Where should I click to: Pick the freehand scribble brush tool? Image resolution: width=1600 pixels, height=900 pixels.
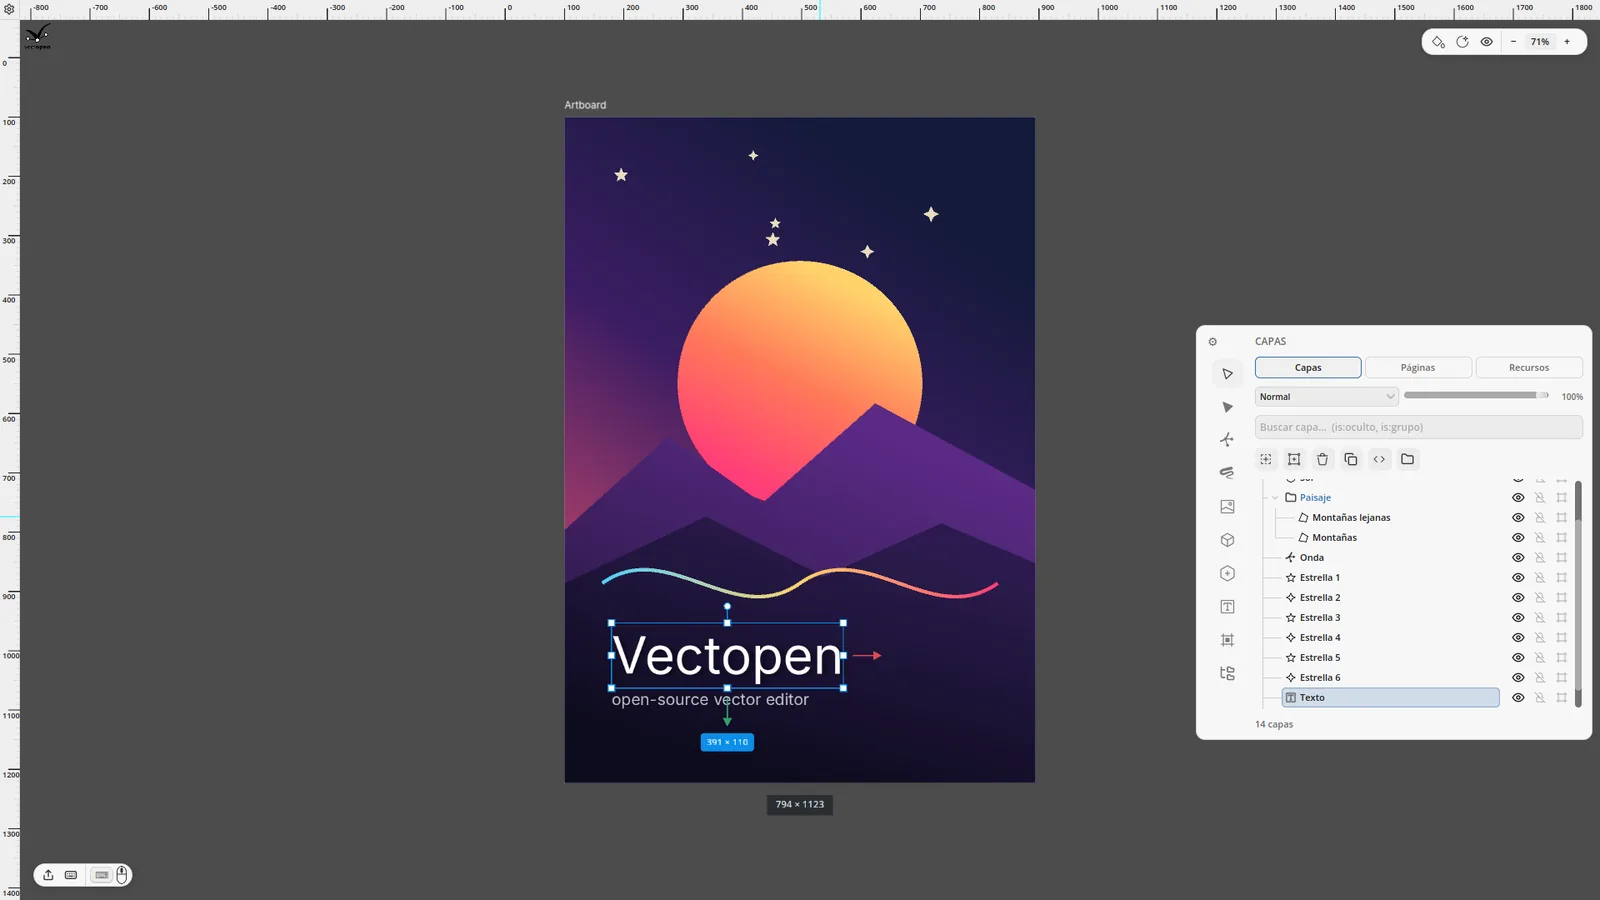[x=1227, y=473]
